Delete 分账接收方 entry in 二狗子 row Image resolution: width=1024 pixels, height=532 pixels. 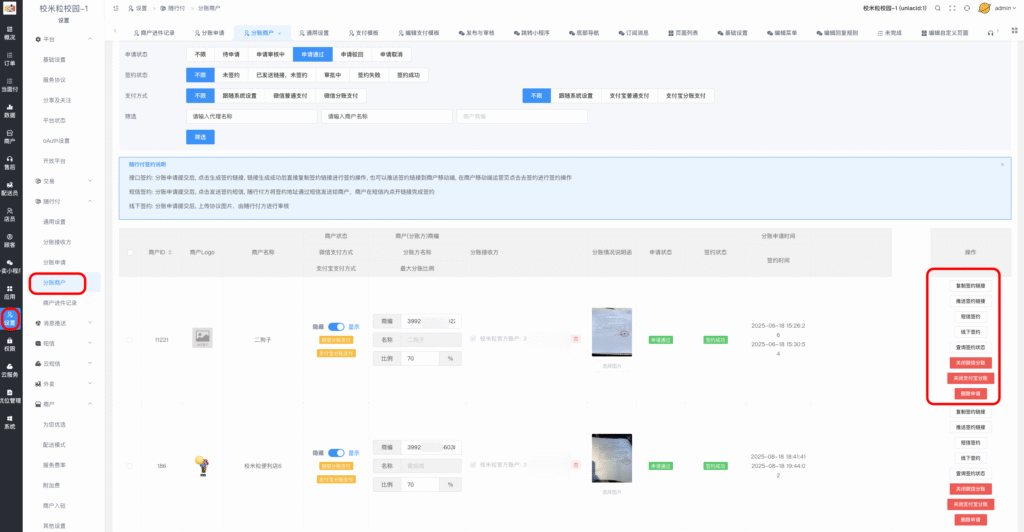[575, 339]
